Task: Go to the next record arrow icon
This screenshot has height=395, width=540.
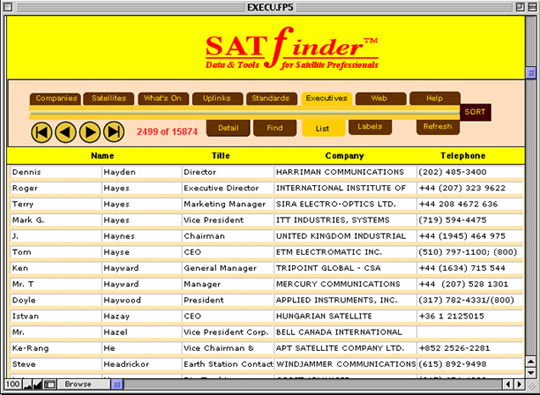Action: 90,132
